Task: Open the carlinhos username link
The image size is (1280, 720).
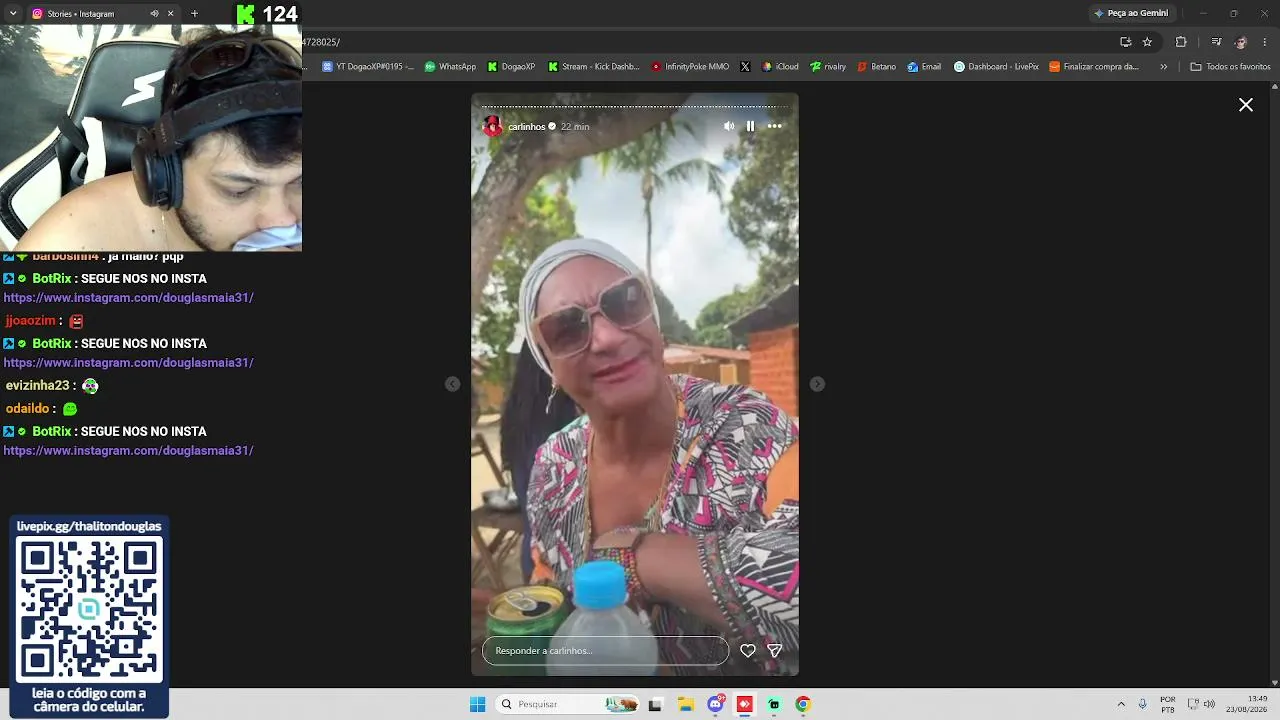Action: [x=526, y=127]
